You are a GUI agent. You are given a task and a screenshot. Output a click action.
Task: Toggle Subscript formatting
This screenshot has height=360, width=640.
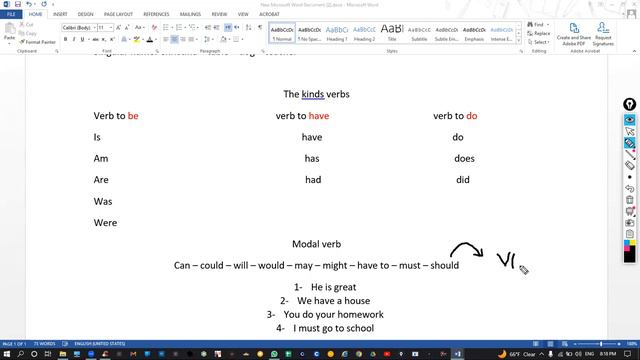tap(104, 40)
